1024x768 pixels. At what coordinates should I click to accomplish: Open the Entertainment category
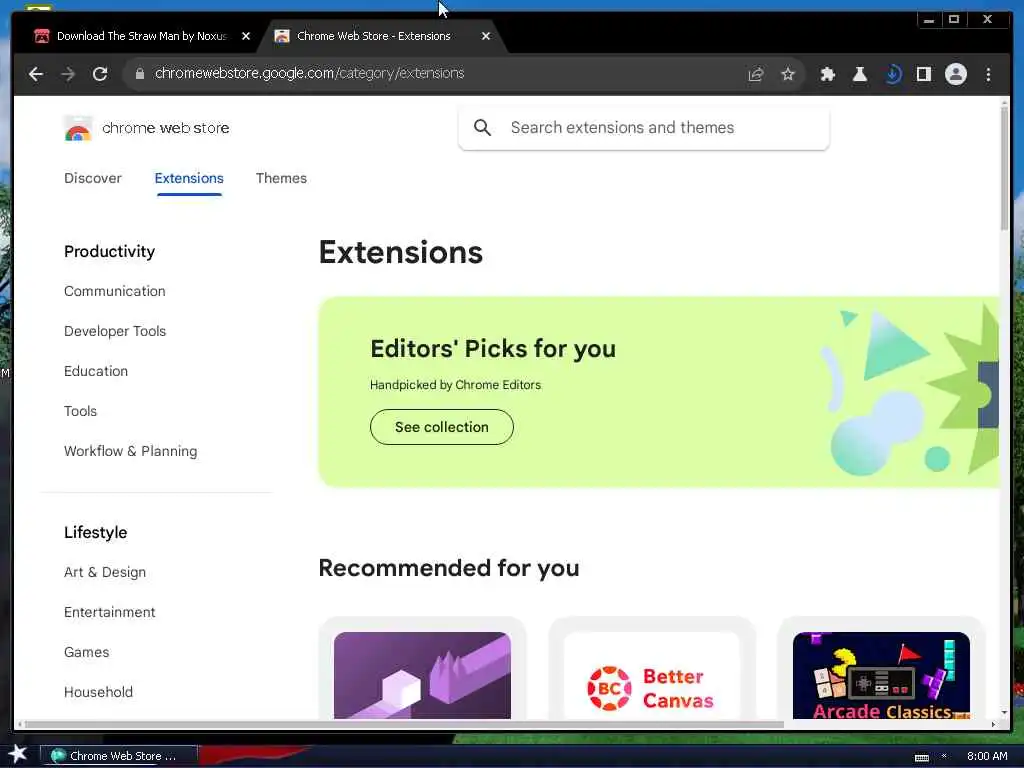click(x=110, y=612)
